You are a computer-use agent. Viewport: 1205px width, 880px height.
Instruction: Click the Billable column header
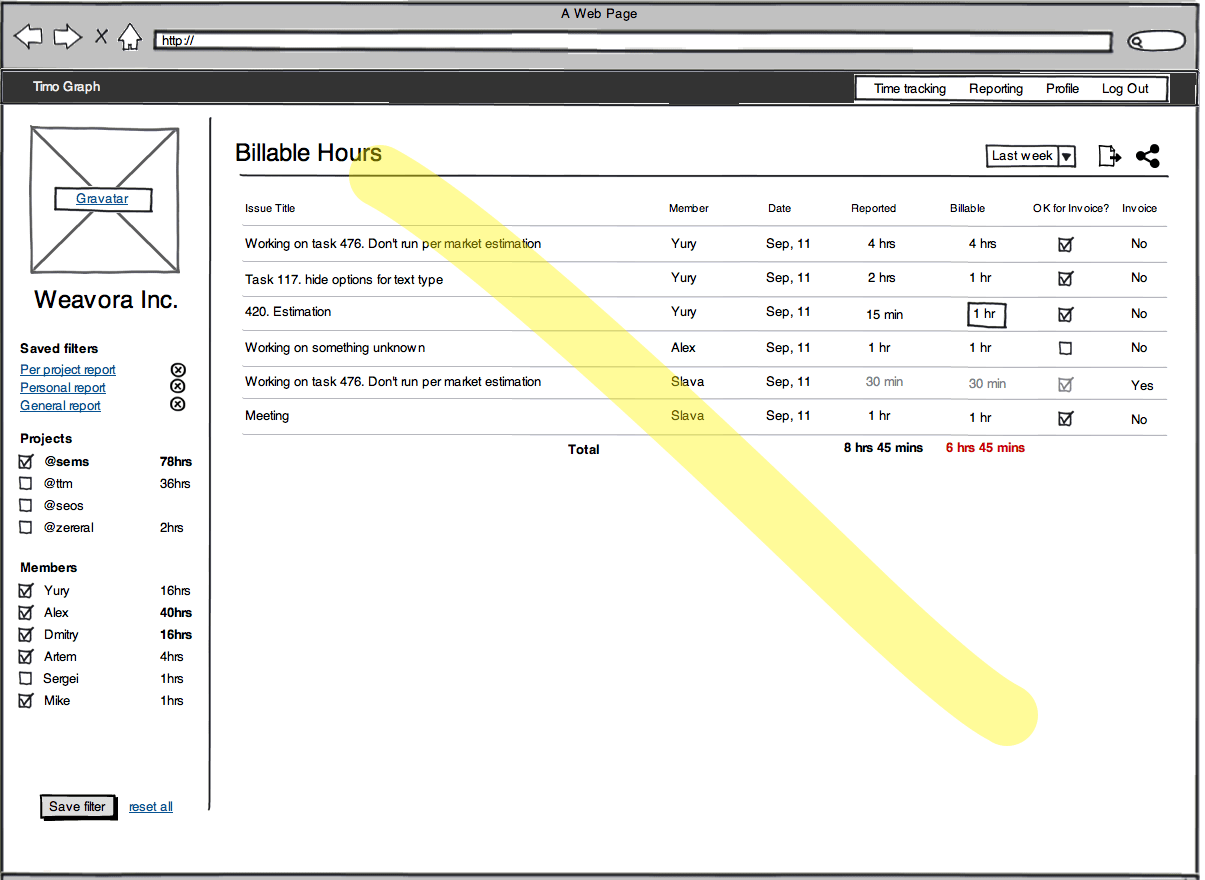(968, 209)
